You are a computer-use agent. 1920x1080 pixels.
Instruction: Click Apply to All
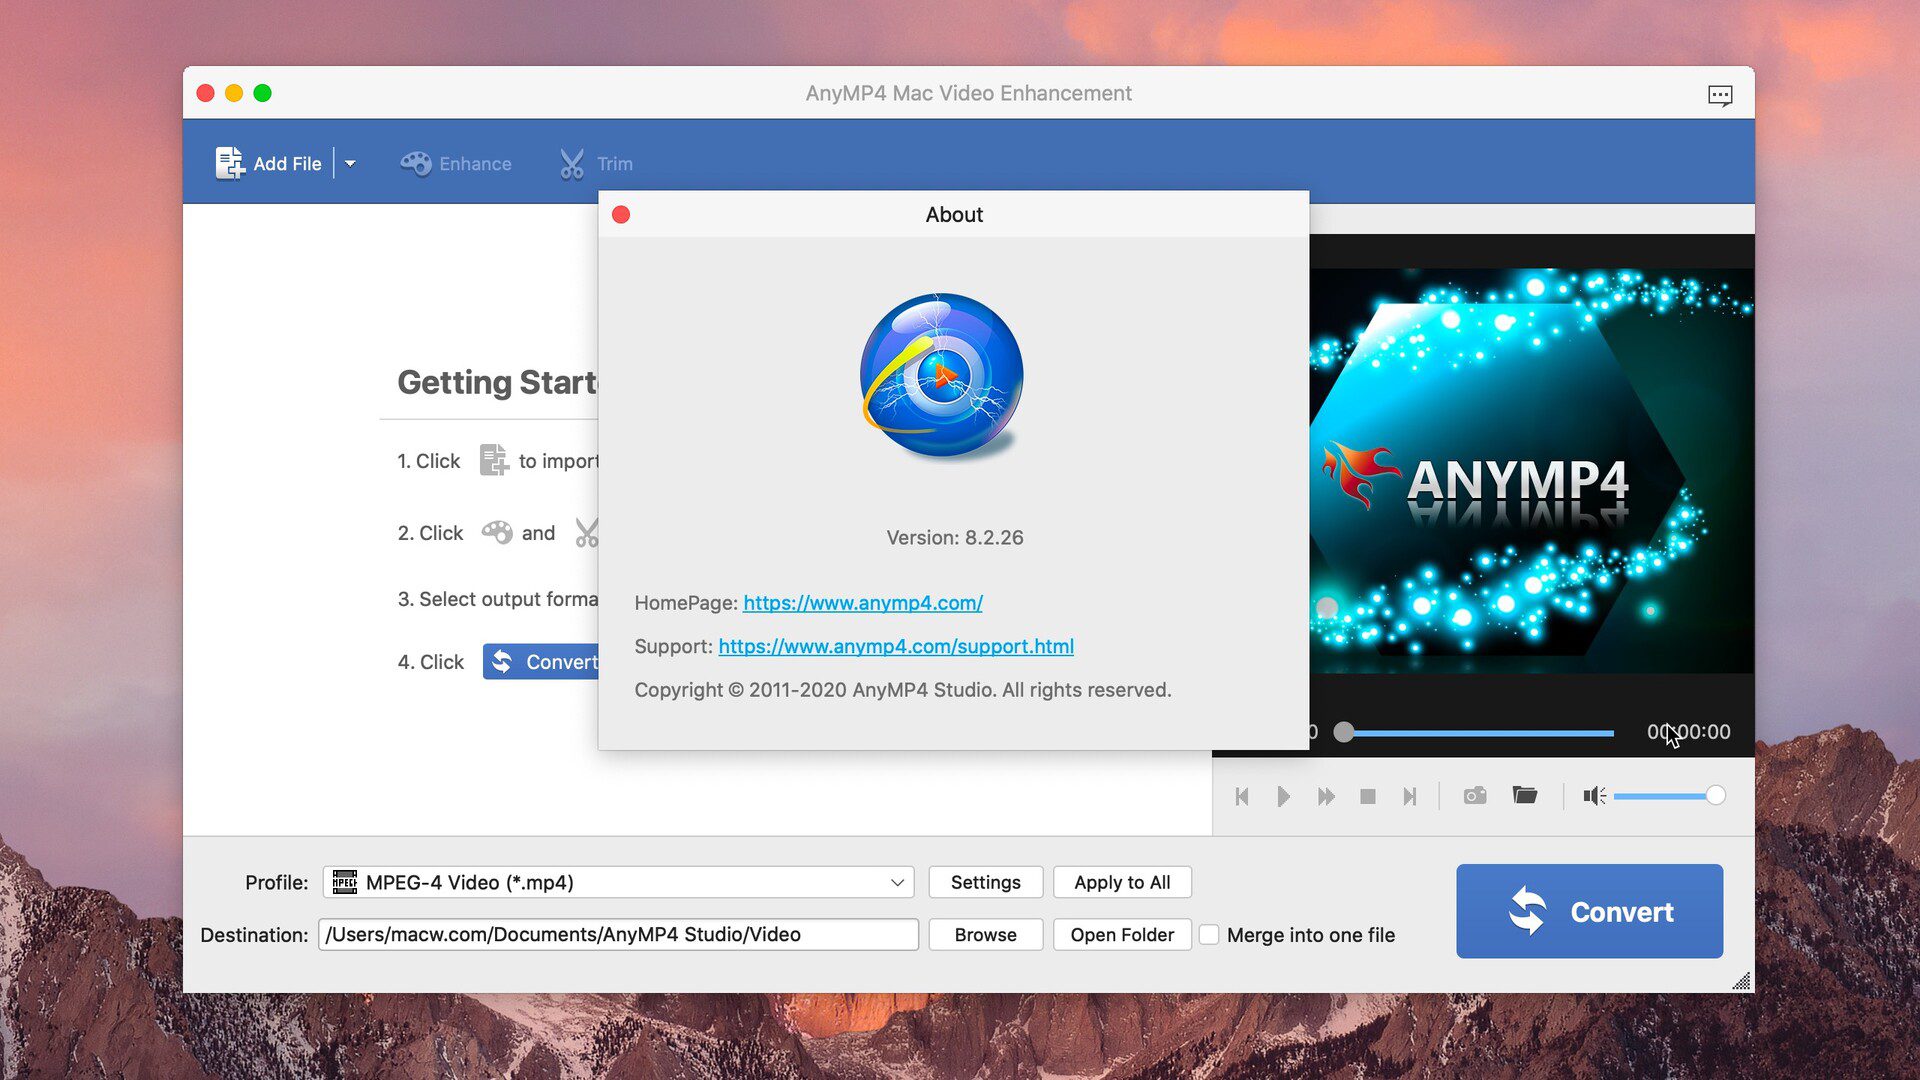(1122, 882)
